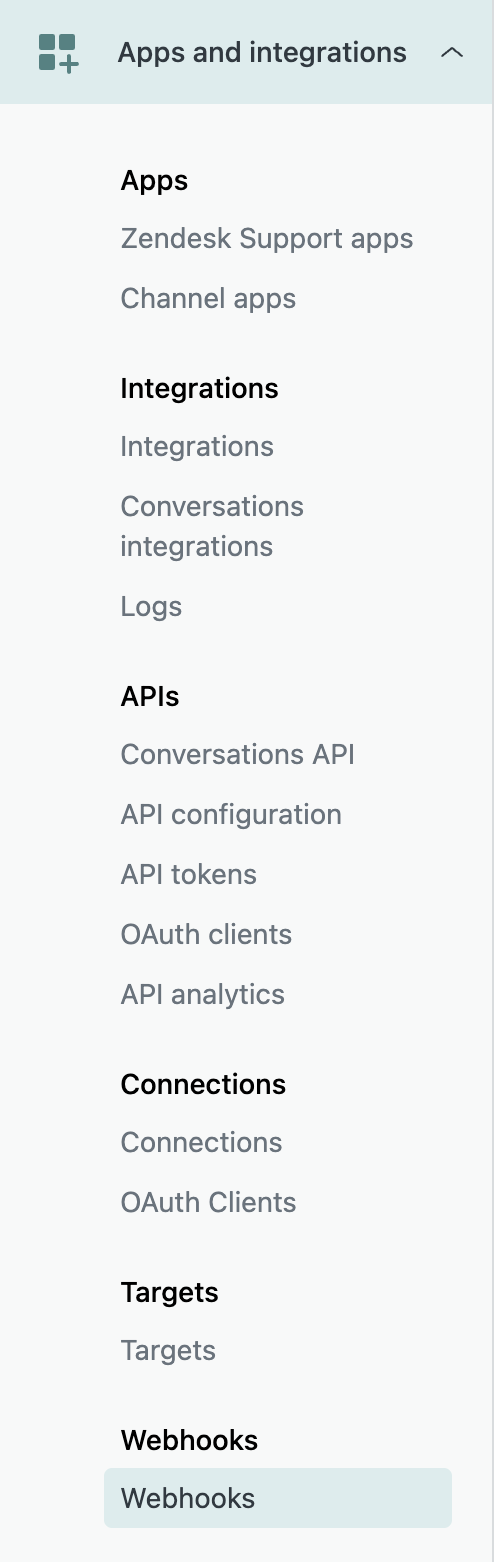The width and height of the screenshot is (498, 1562).
Task: Go to API tokens
Action: pos(189,874)
